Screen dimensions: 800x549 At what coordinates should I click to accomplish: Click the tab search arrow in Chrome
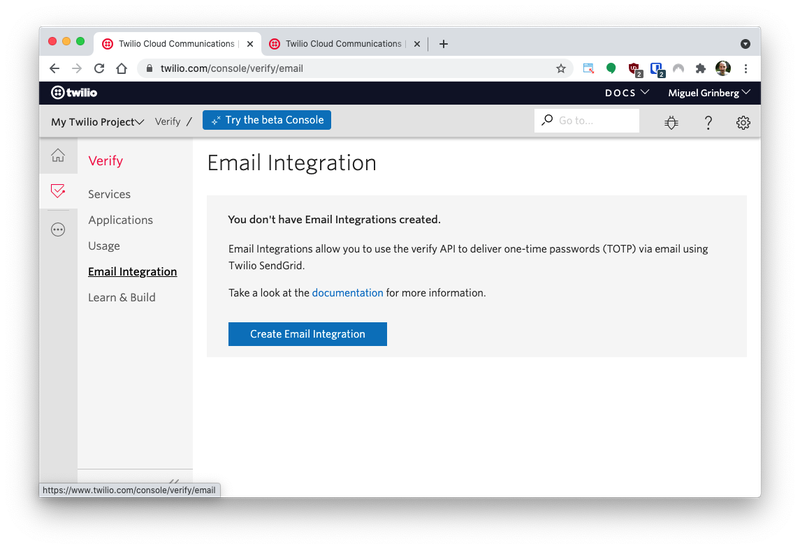point(745,44)
